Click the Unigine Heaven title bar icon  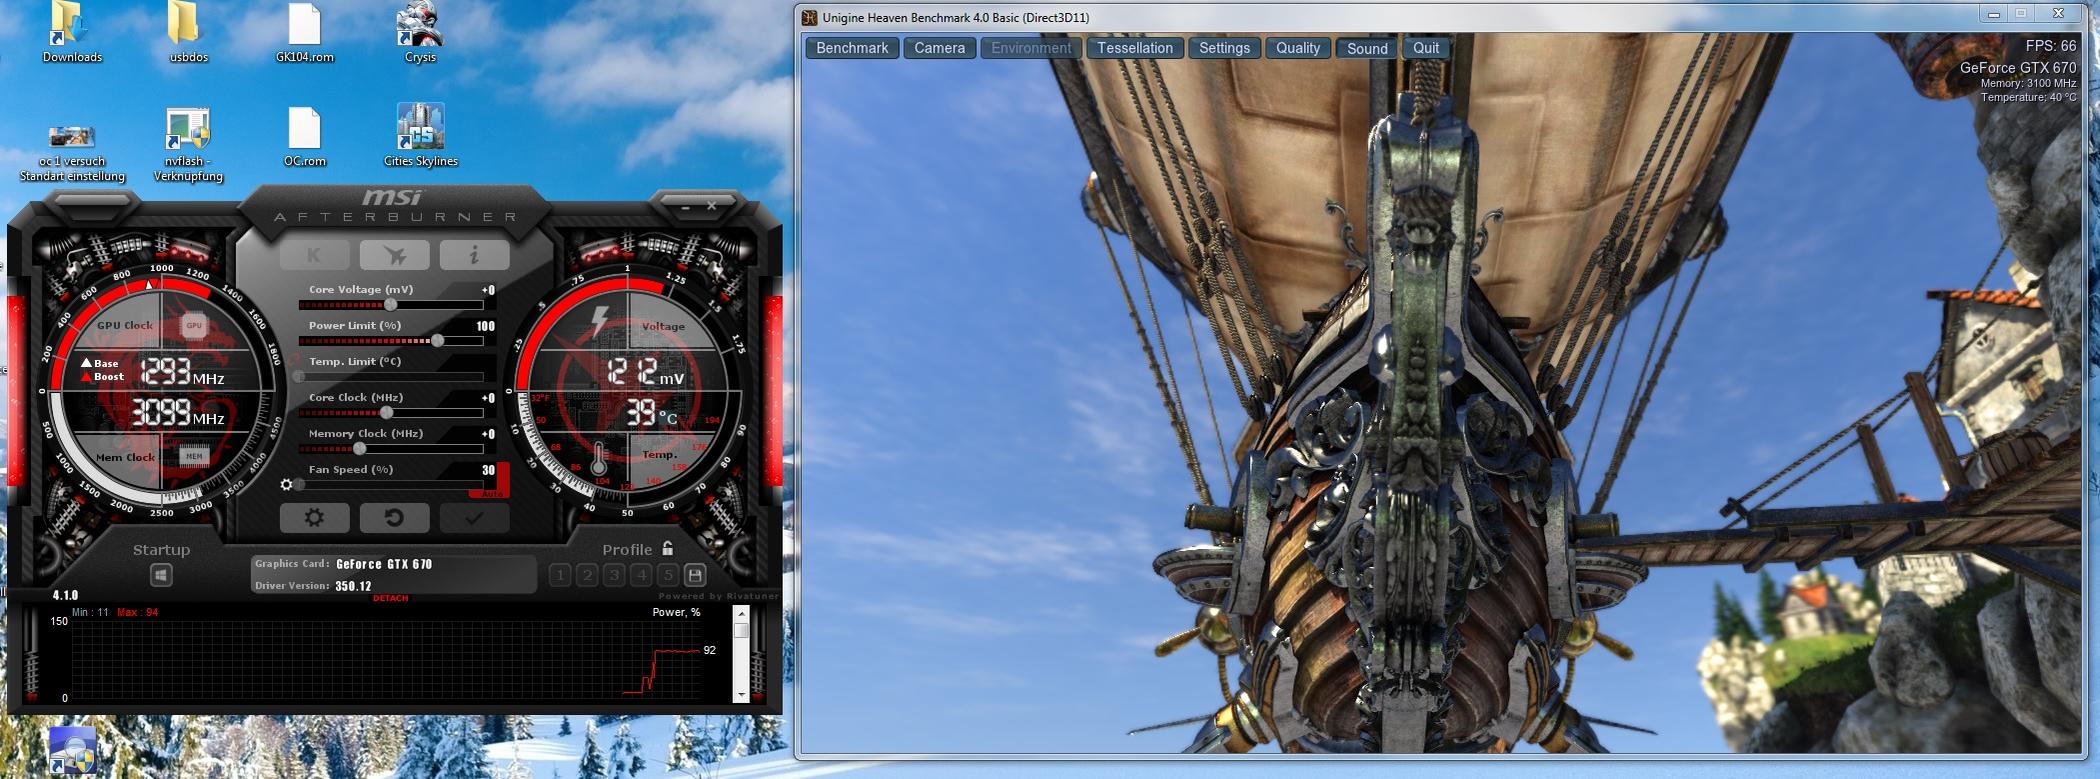pos(810,17)
